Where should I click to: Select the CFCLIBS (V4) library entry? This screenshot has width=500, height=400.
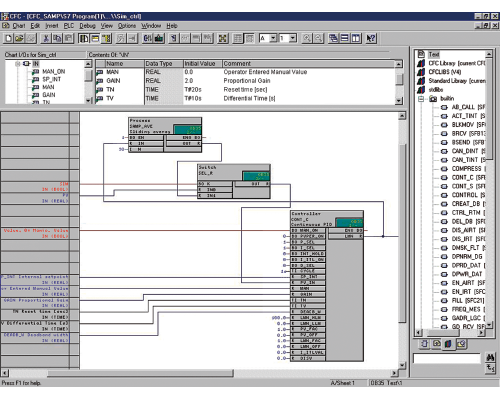[445, 72]
